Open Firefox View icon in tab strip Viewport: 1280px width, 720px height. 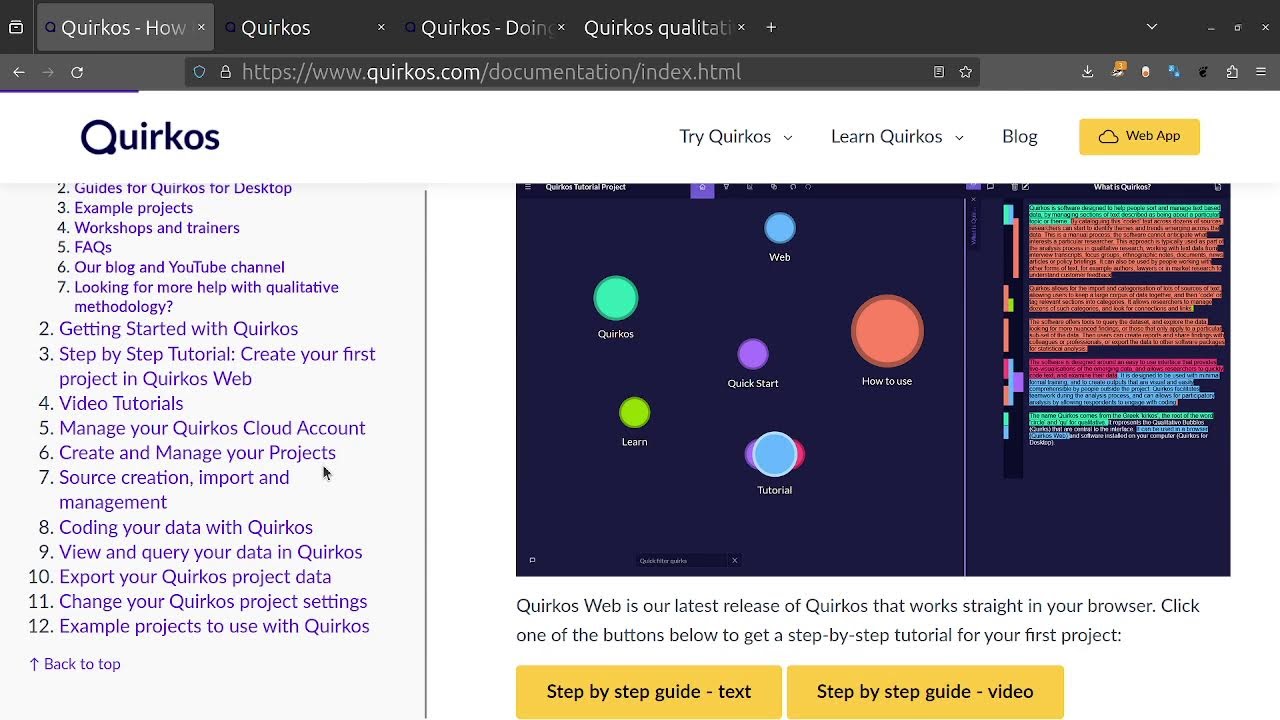(x=16, y=28)
